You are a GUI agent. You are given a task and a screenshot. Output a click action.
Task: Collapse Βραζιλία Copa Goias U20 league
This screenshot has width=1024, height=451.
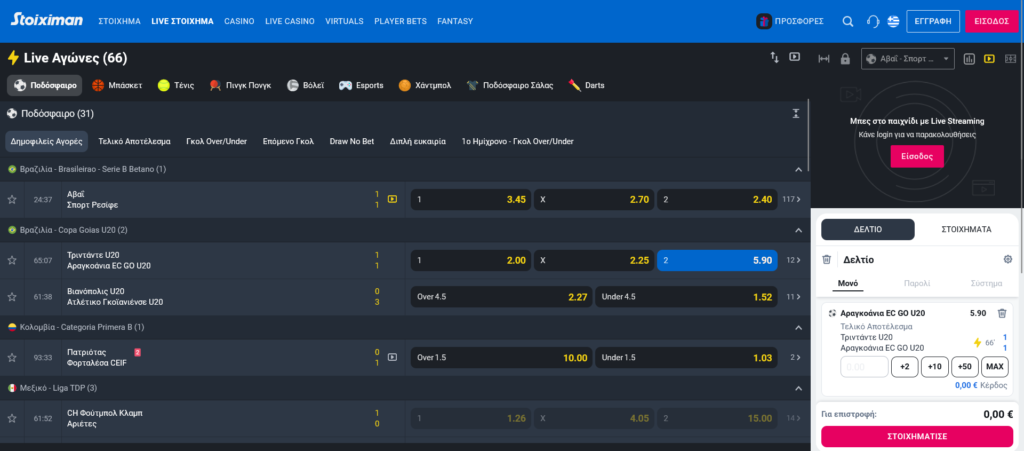798,230
